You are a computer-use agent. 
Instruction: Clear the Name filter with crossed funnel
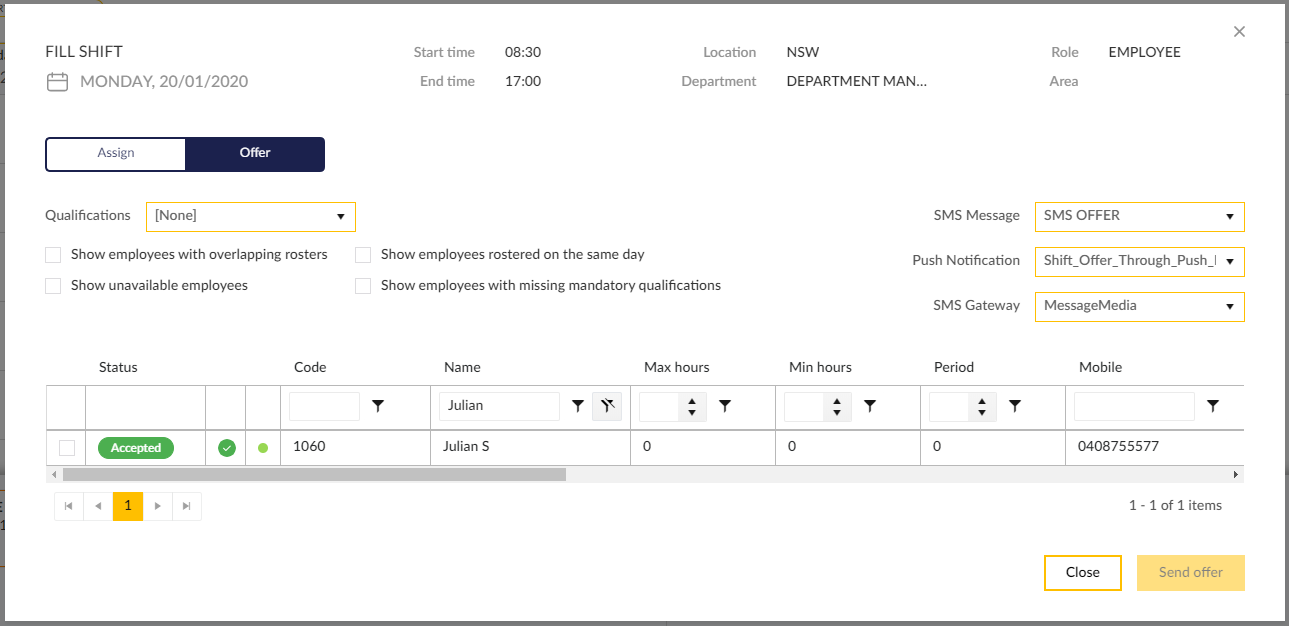click(x=607, y=406)
